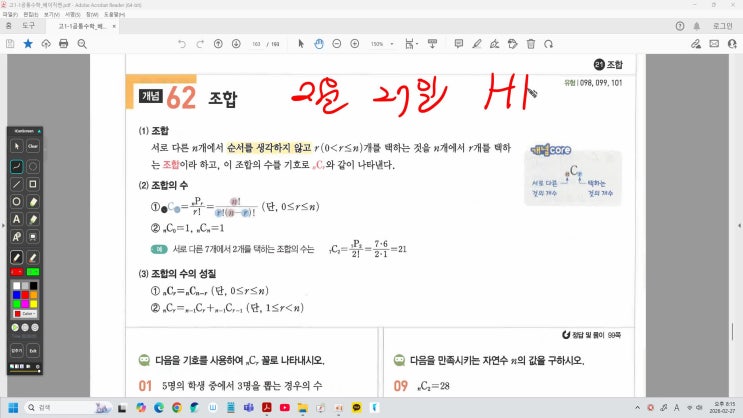Toggle the green pen color button
743x418 pixels.
(x=33, y=272)
